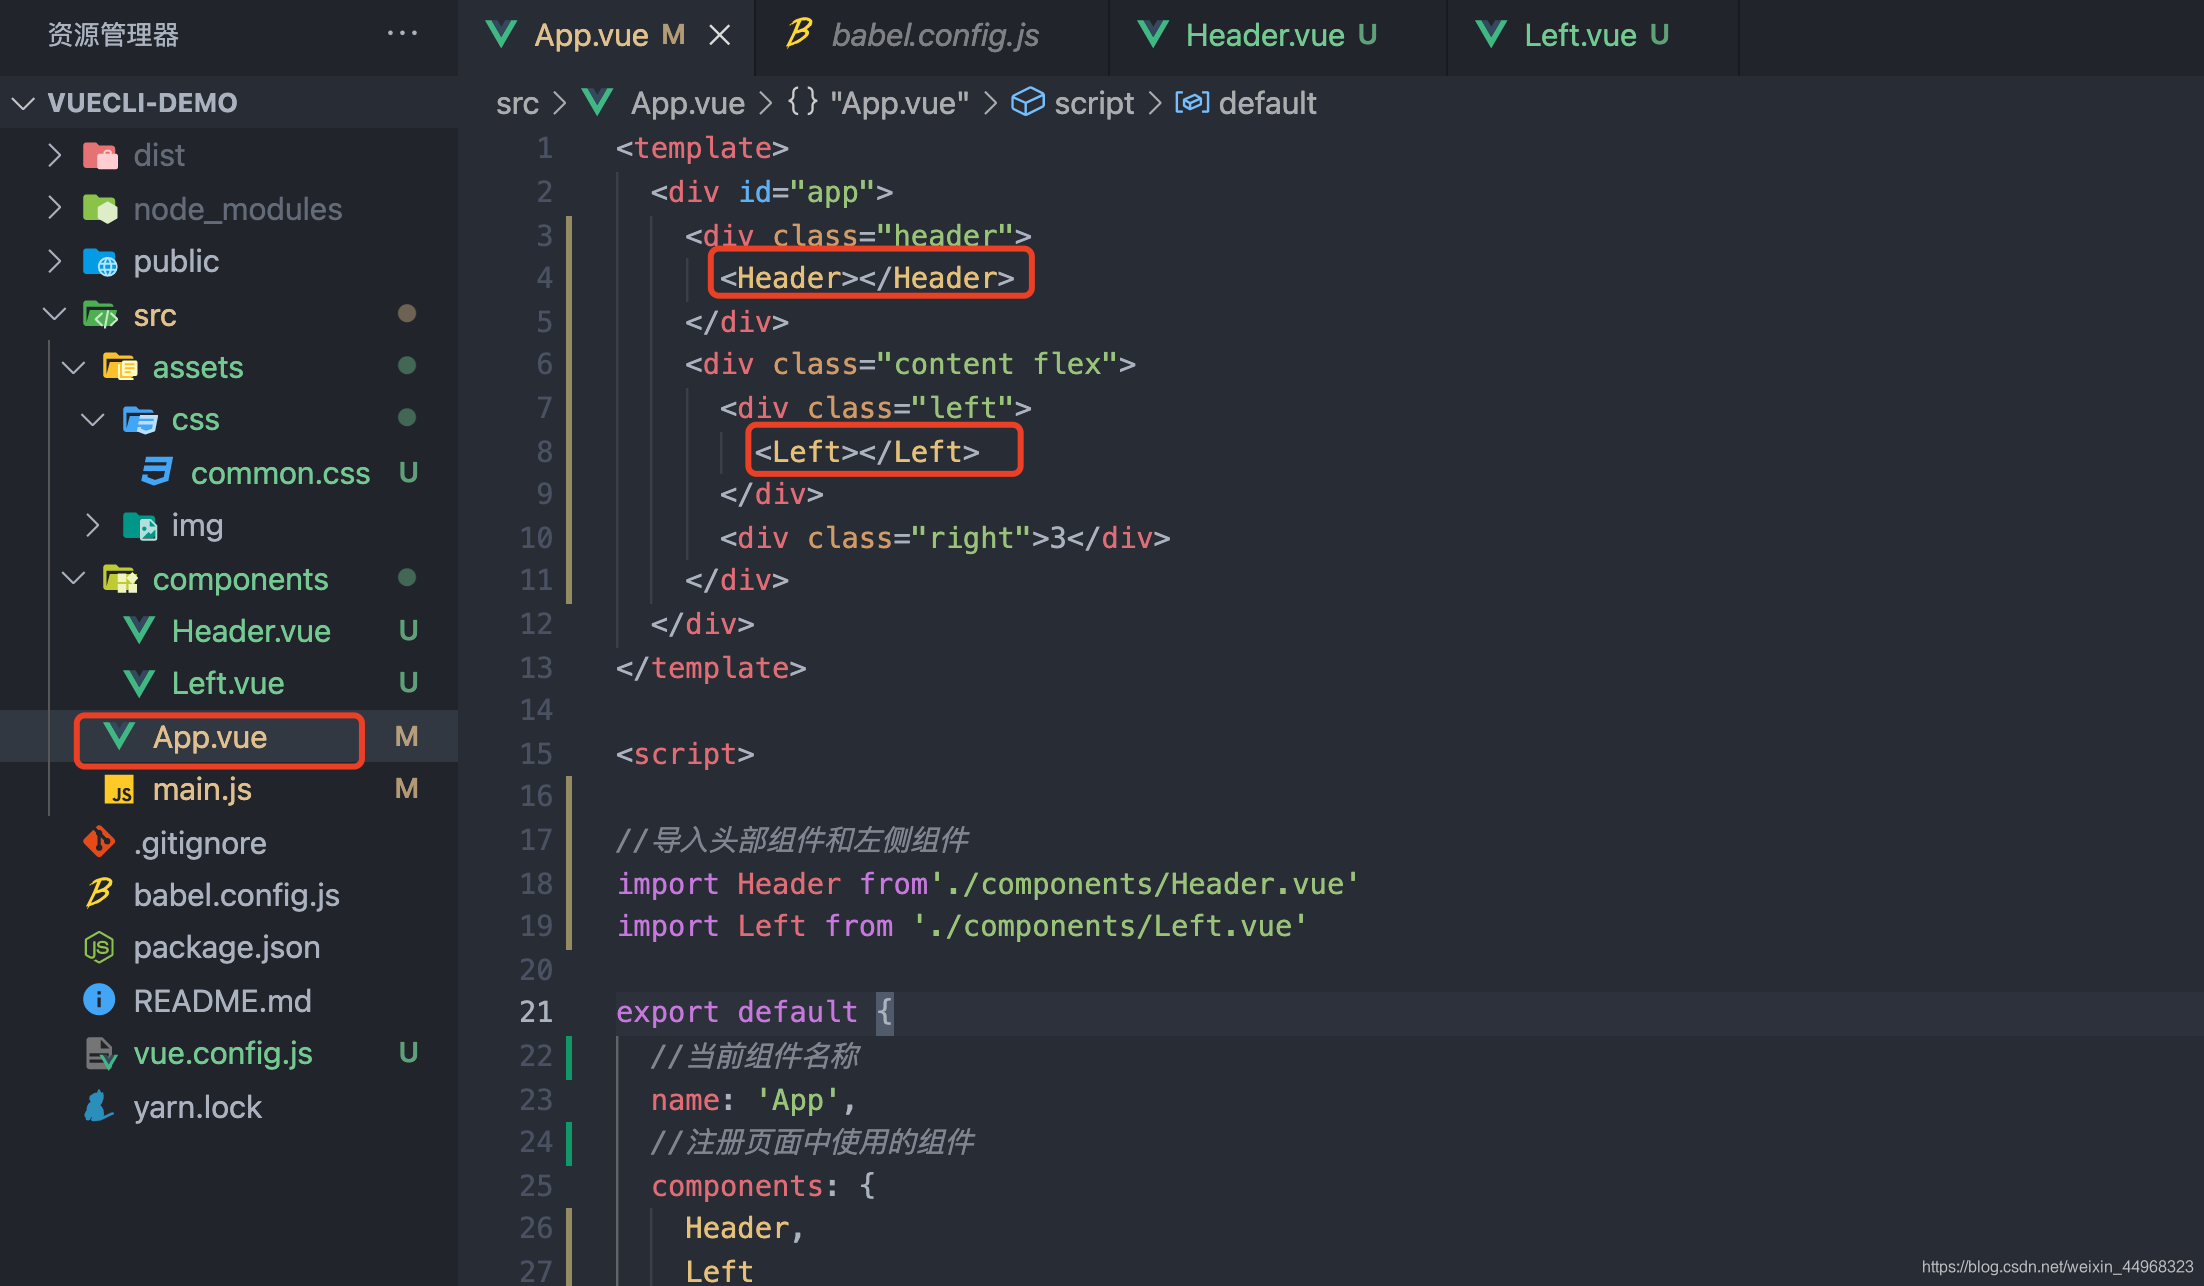Click line number 21 in the gutter
Image resolution: width=2204 pixels, height=1286 pixels.
tap(536, 1012)
